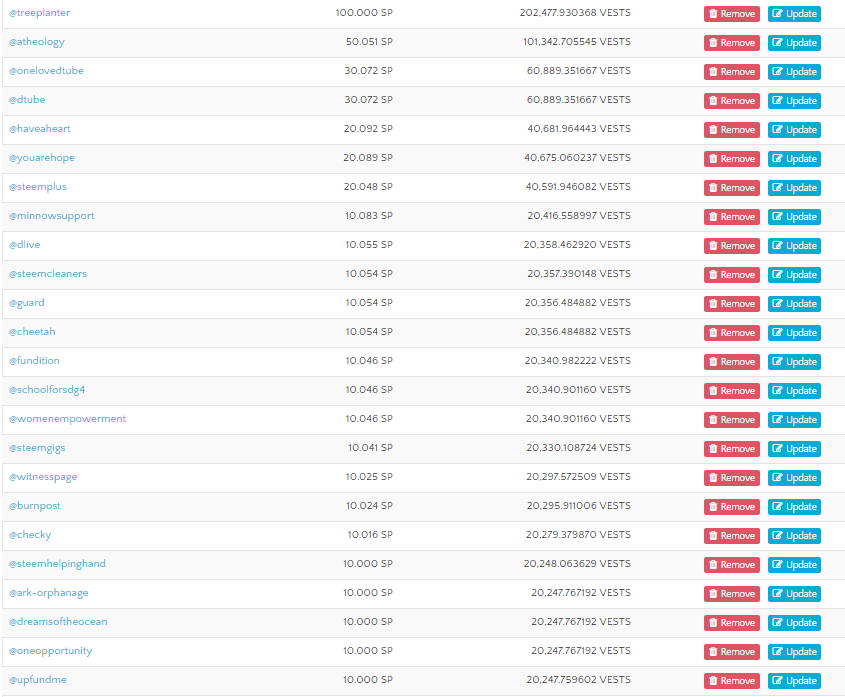Open the @fundition account link
The width and height of the screenshot is (845, 697).
click(34, 361)
